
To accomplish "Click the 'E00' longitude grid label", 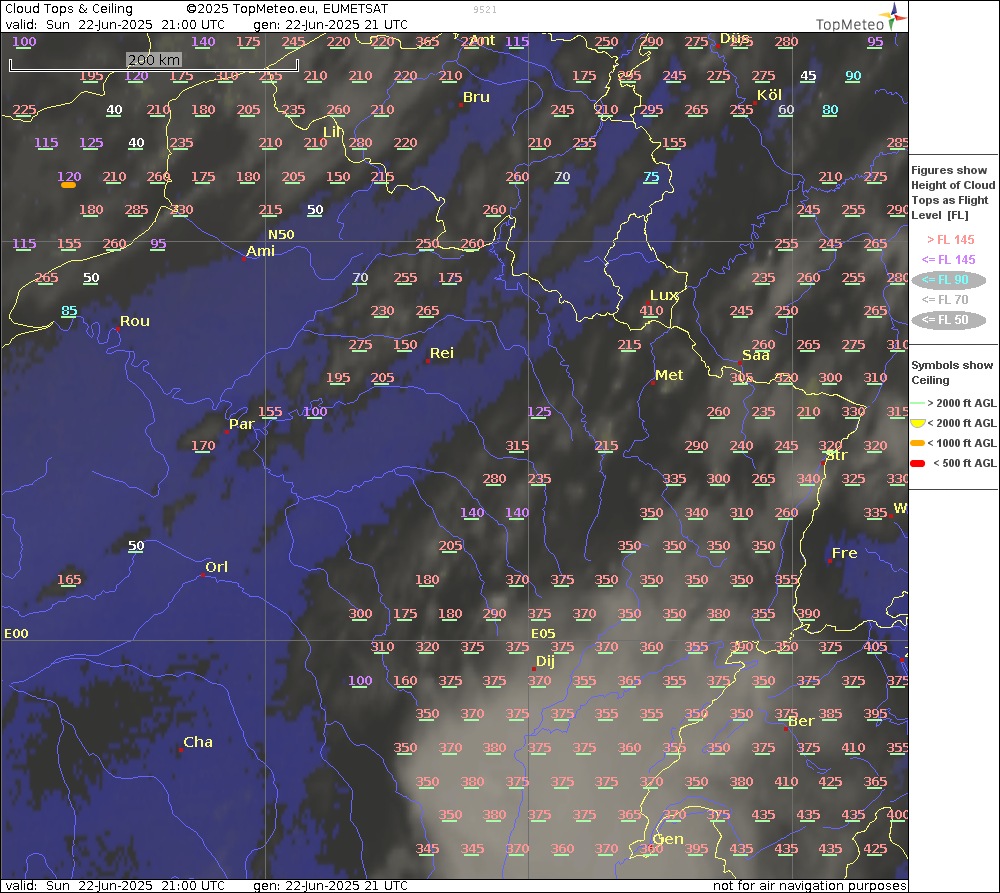I will tap(17, 633).
